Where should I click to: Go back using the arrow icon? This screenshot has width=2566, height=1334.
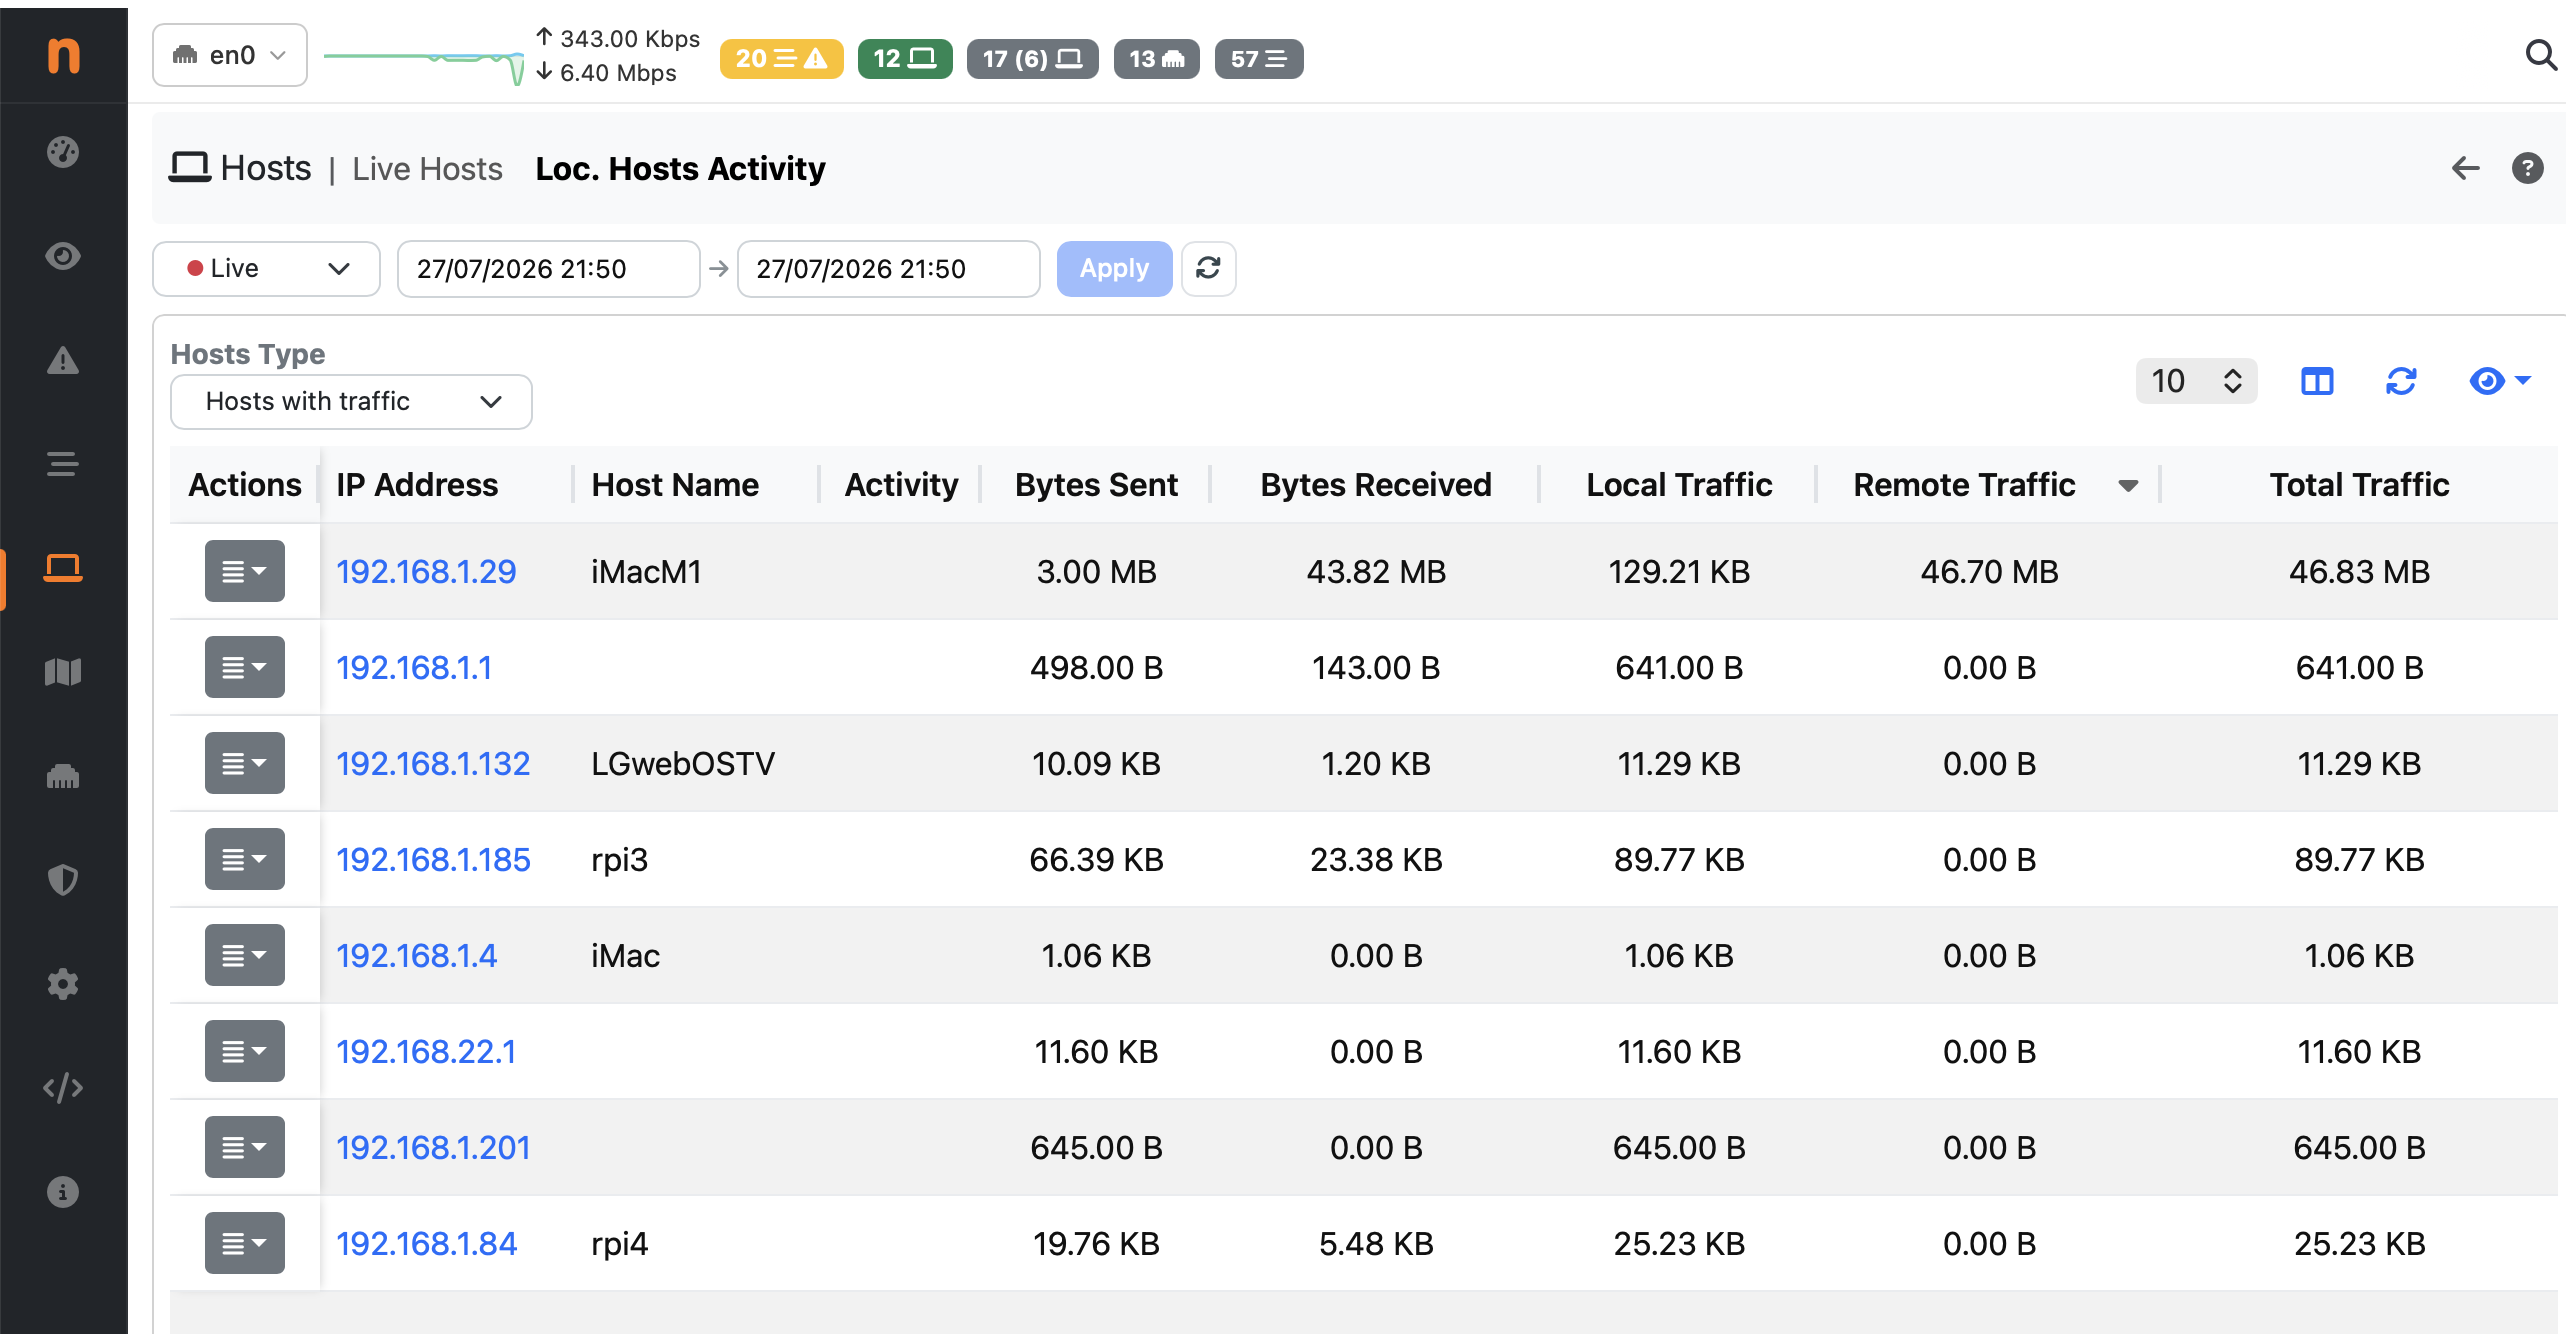pyautogui.click(x=2466, y=168)
